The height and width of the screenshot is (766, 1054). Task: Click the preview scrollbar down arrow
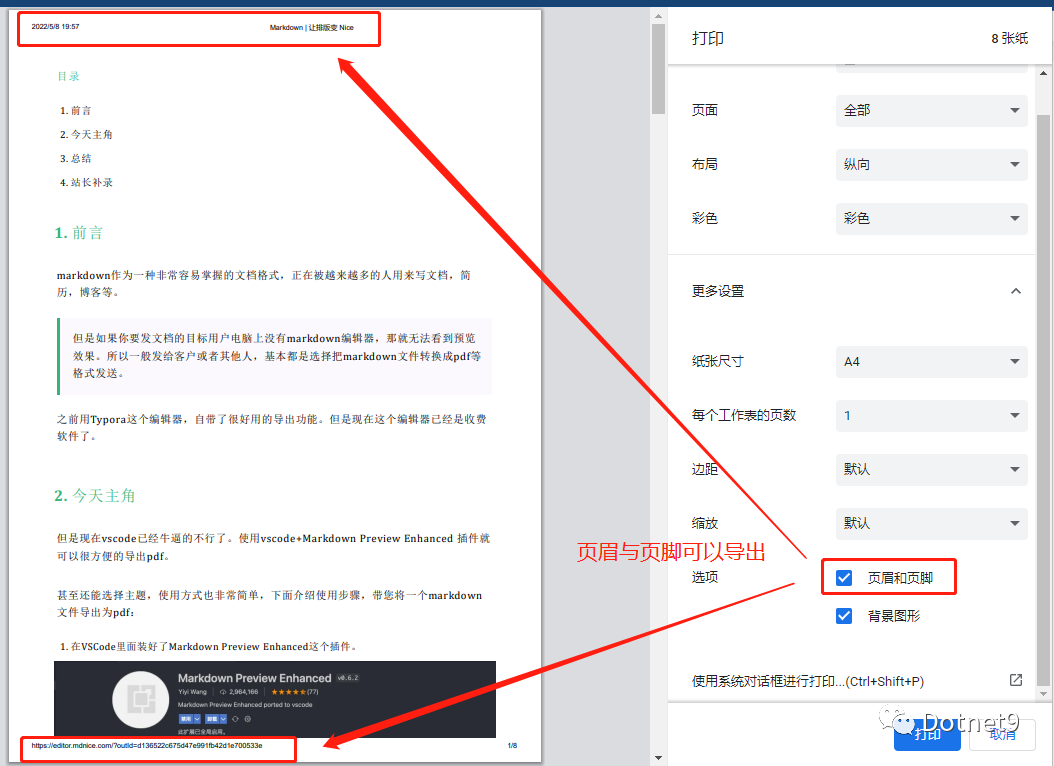pos(658,758)
